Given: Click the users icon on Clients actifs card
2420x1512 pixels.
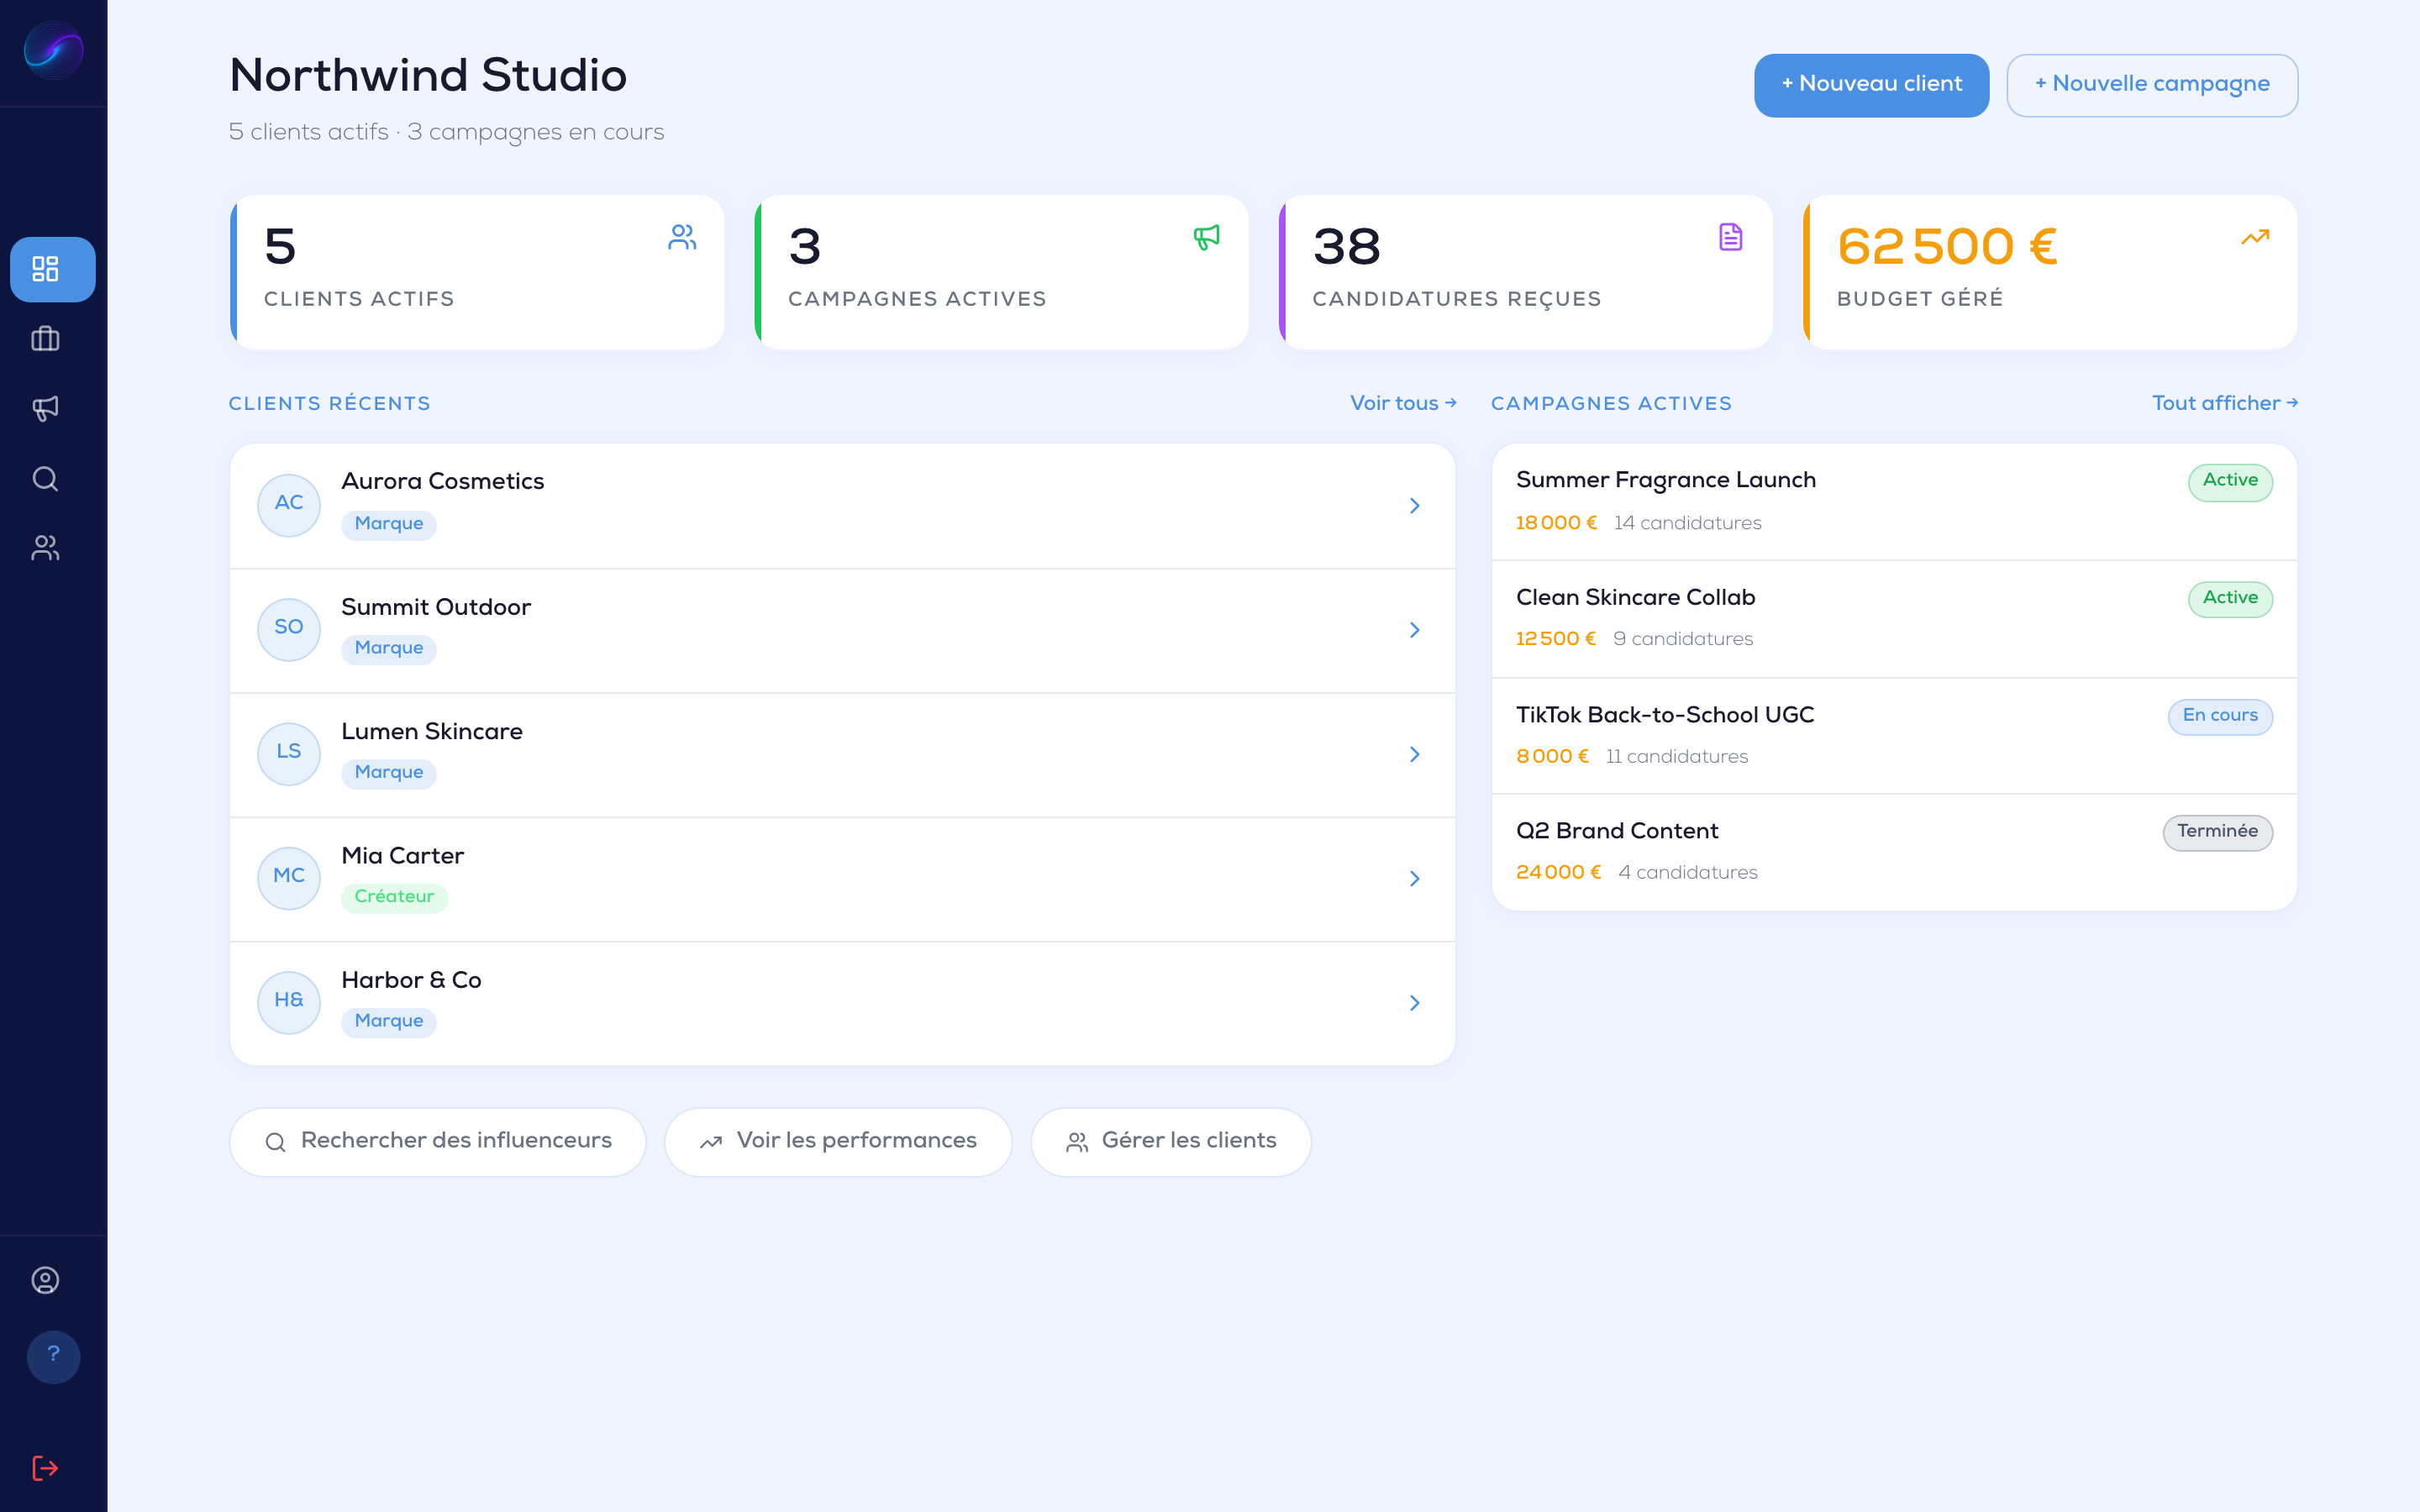Looking at the screenshot, I should [682, 237].
